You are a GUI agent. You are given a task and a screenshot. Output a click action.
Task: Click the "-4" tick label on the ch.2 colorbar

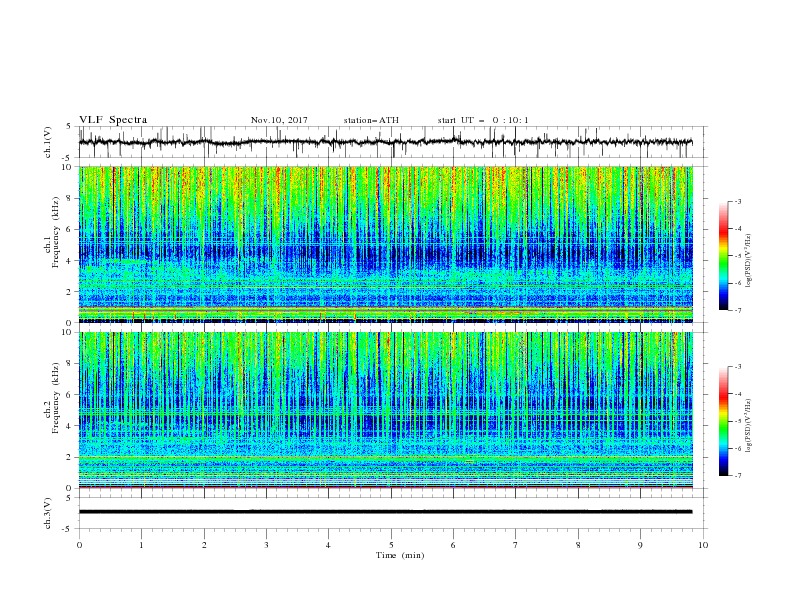click(738, 394)
